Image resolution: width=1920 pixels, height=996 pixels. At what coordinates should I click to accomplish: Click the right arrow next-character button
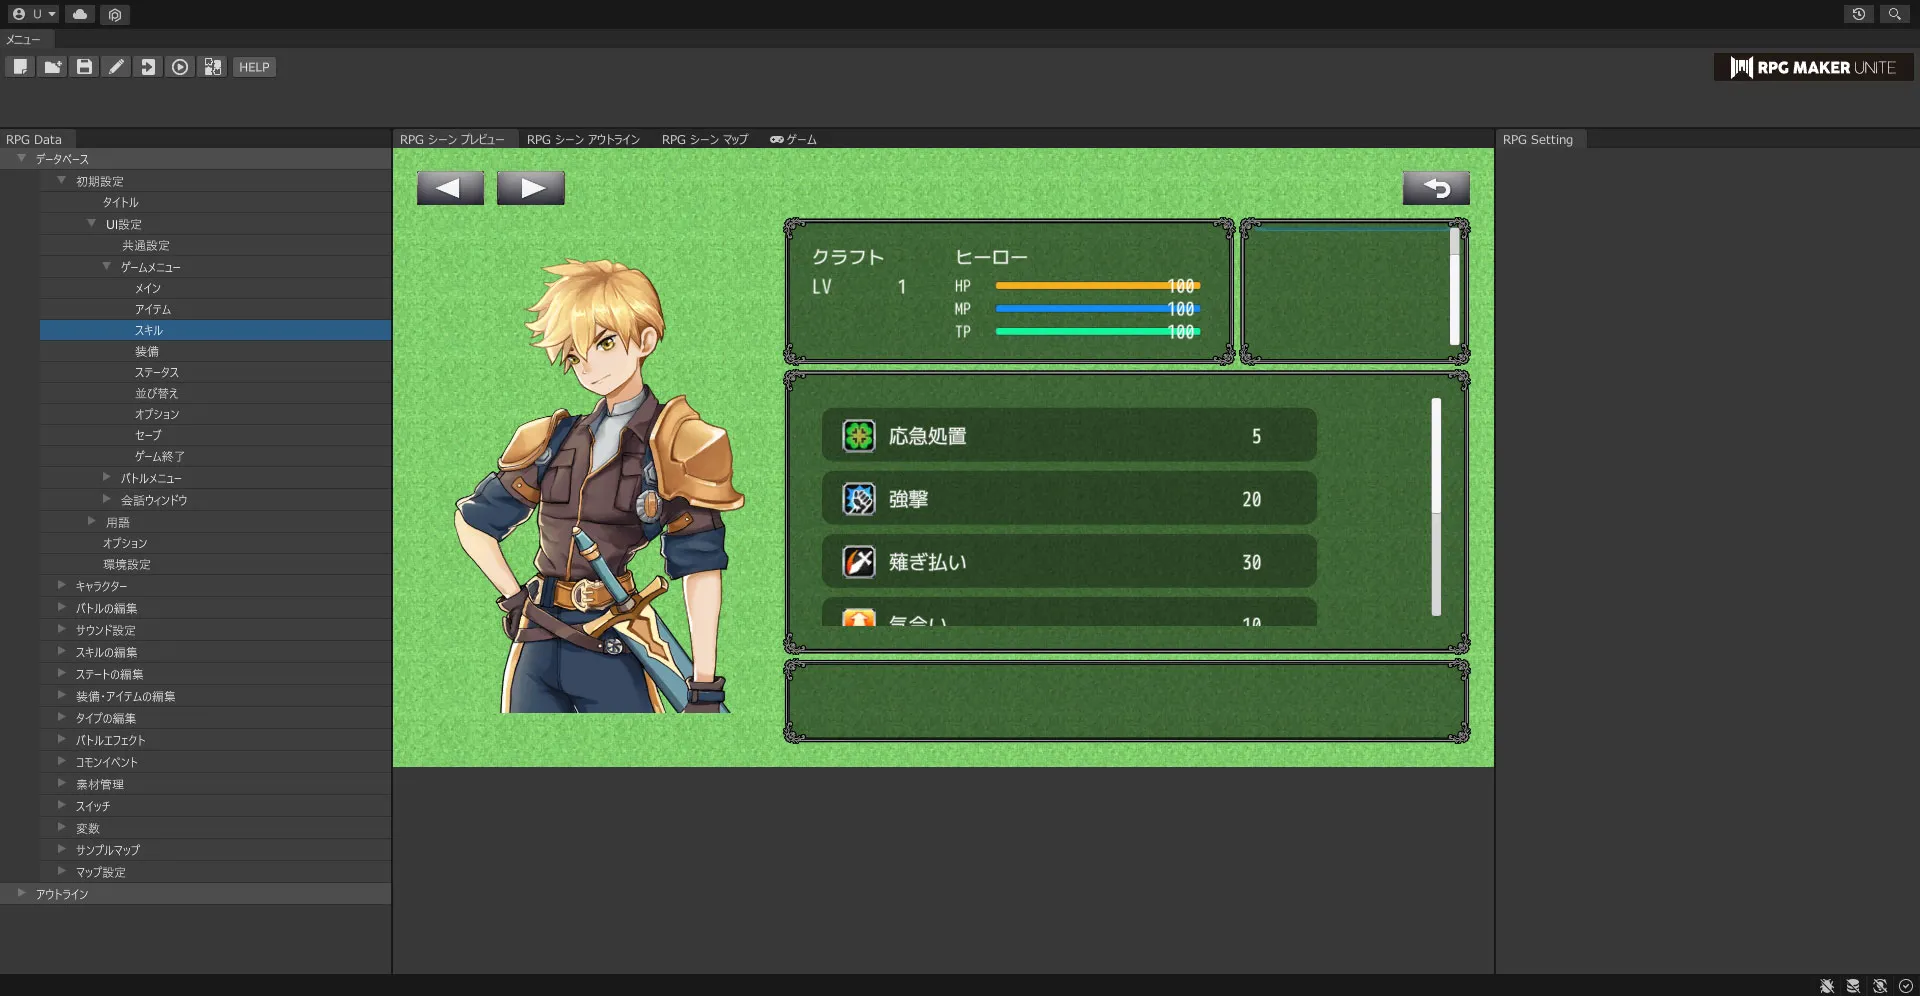tap(531, 188)
